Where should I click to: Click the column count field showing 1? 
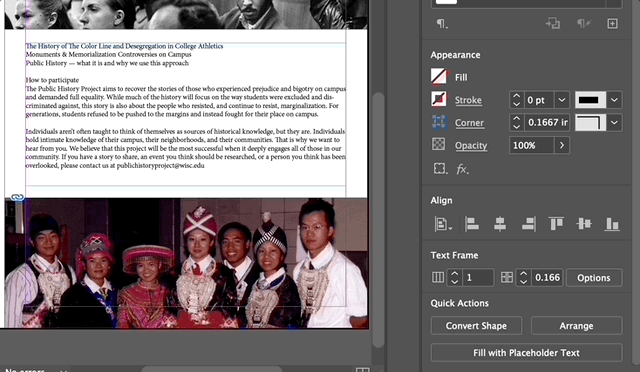tap(477, 278)
